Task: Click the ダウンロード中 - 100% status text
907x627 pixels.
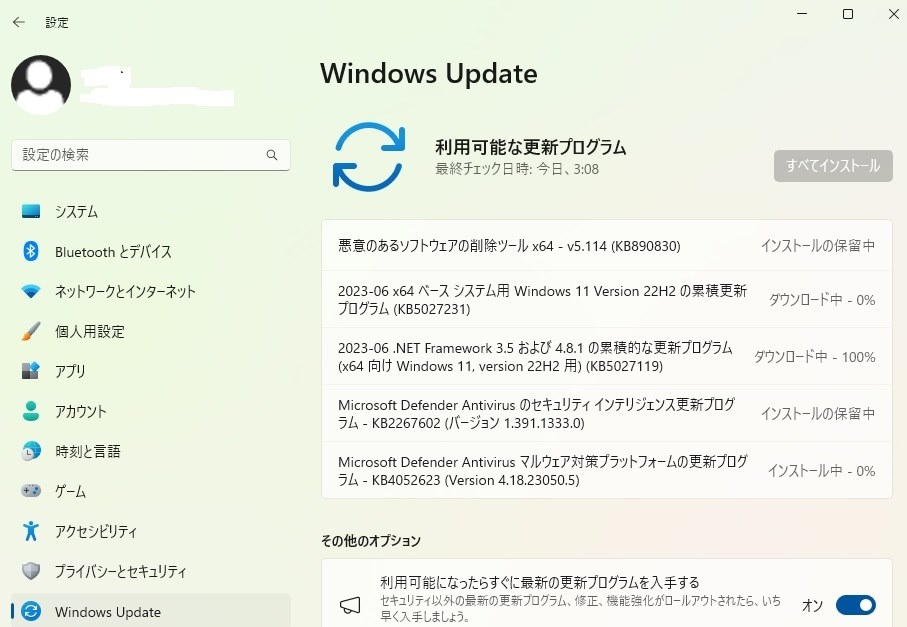Action: click(x=814, y=357)
